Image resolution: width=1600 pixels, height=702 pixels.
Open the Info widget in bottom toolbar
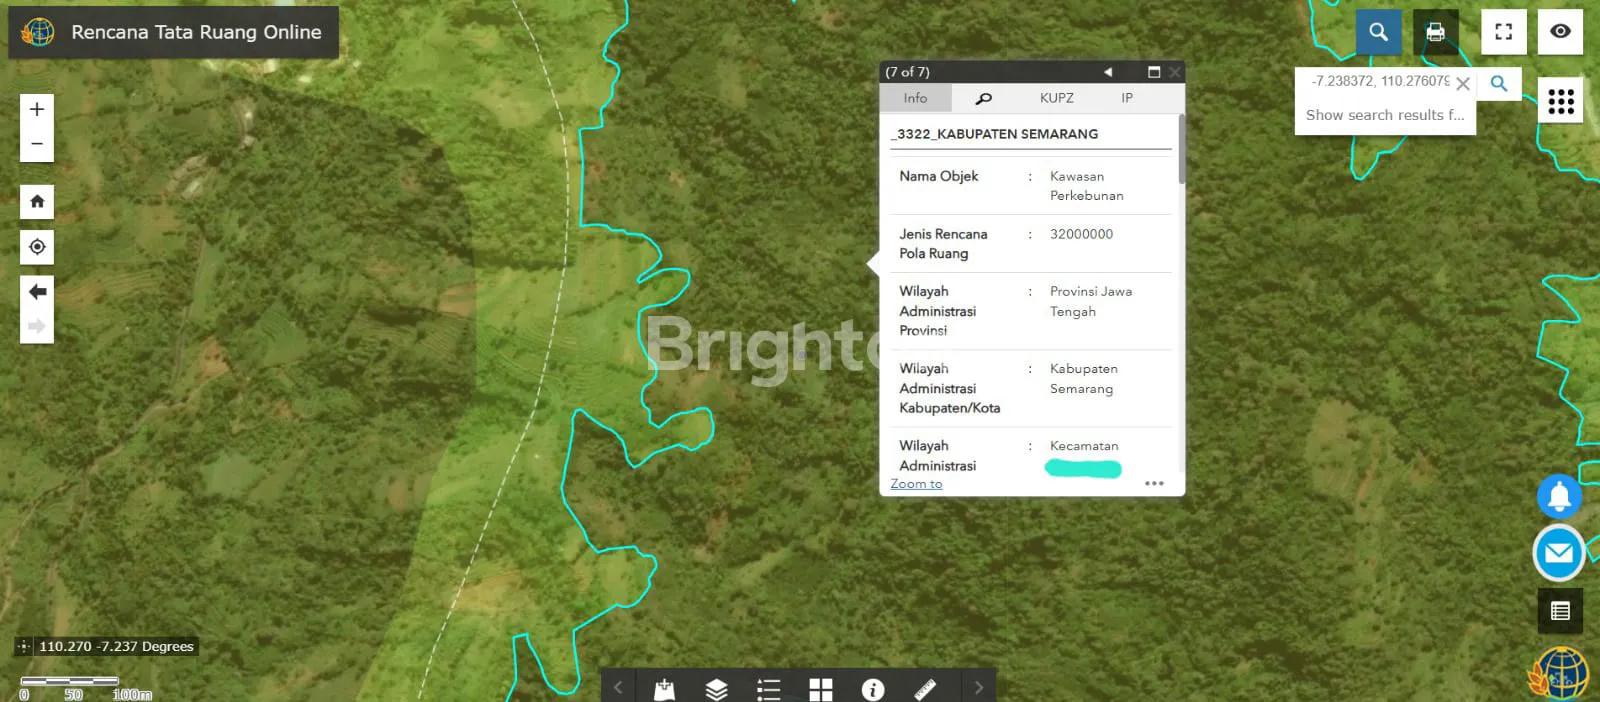coord(873,689)
